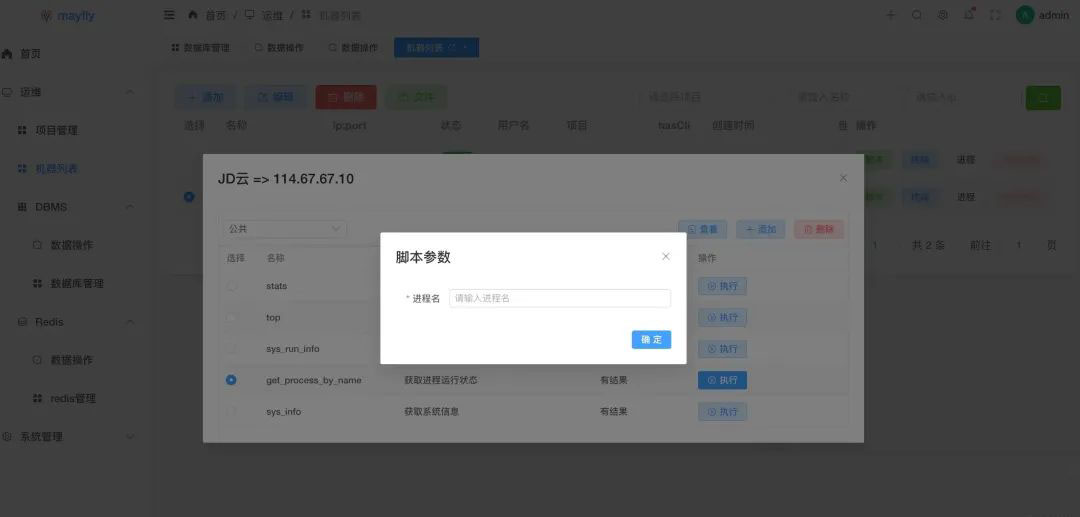Select the get_process_by_name radio button
This screenshot has width=1080, height=517.
tap(231, 380)
